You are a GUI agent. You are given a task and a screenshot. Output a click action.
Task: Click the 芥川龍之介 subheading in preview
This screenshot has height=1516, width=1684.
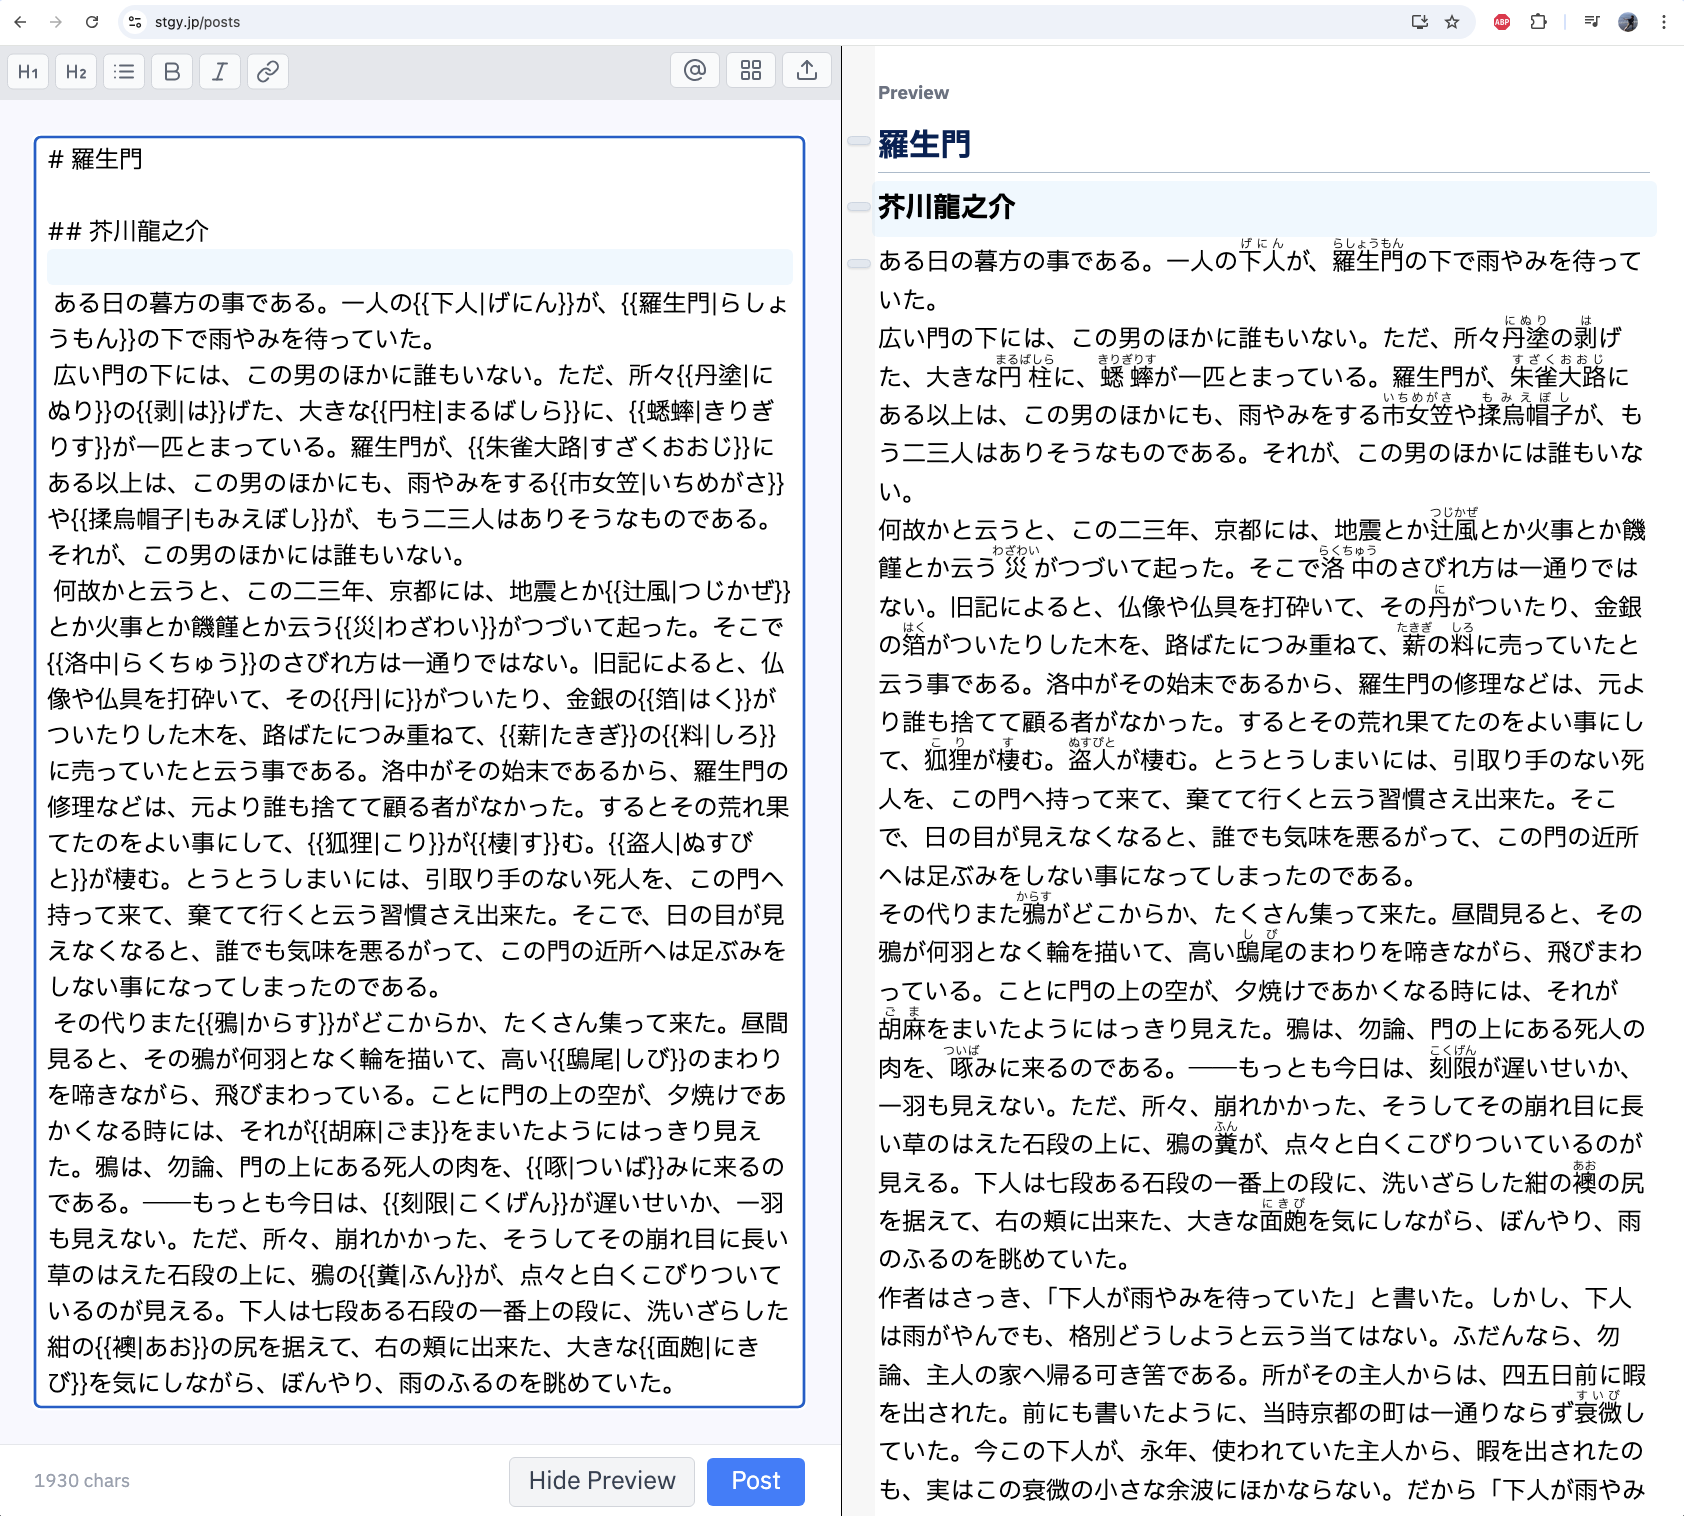pyautogui.click(x=946, y=207)
